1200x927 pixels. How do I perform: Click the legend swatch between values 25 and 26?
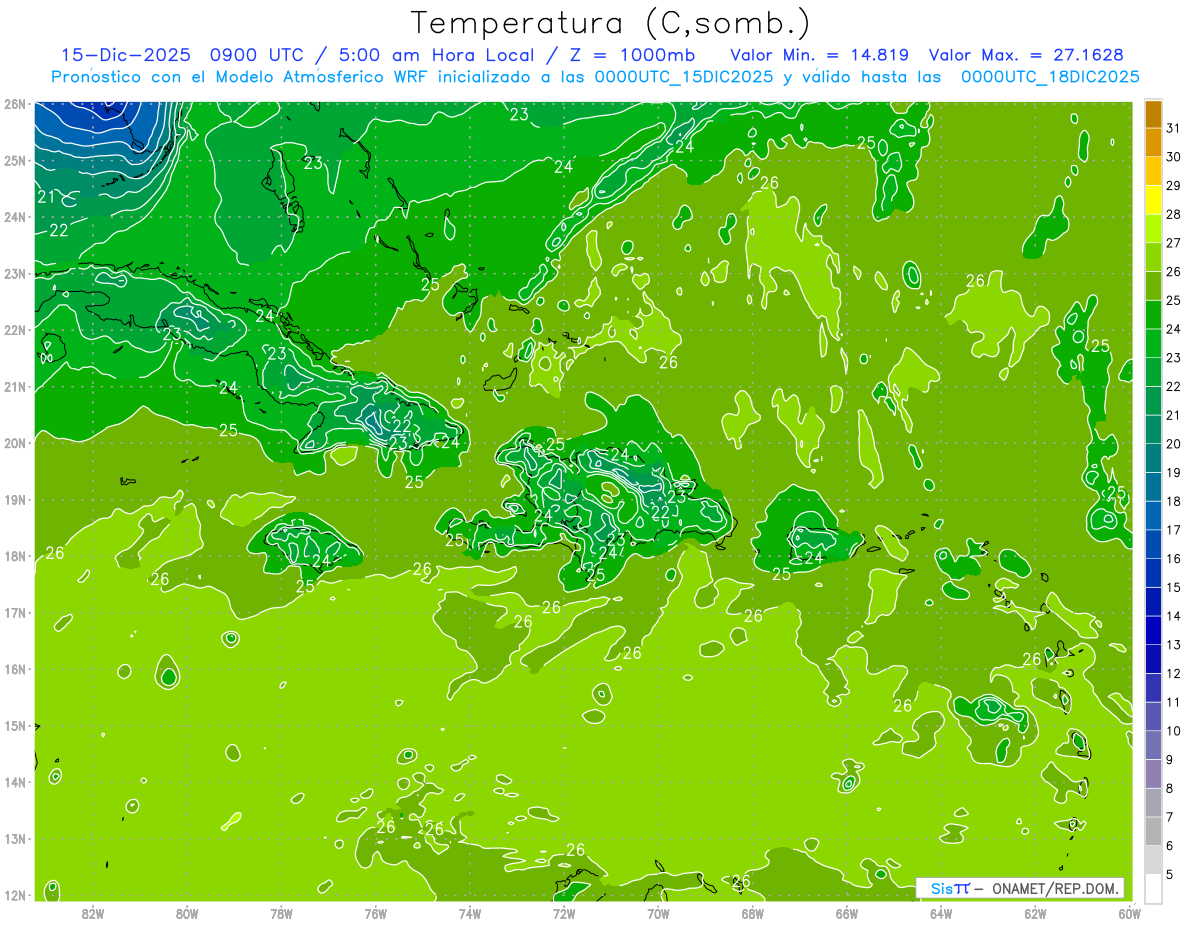pos(1154,286)
